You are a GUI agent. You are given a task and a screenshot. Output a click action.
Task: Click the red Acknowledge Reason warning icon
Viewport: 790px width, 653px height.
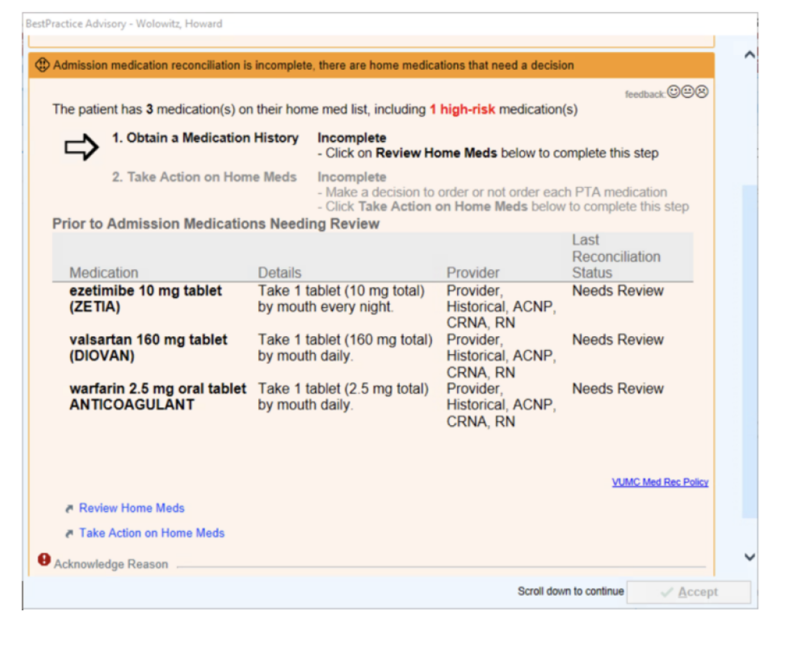coord(44,561)
